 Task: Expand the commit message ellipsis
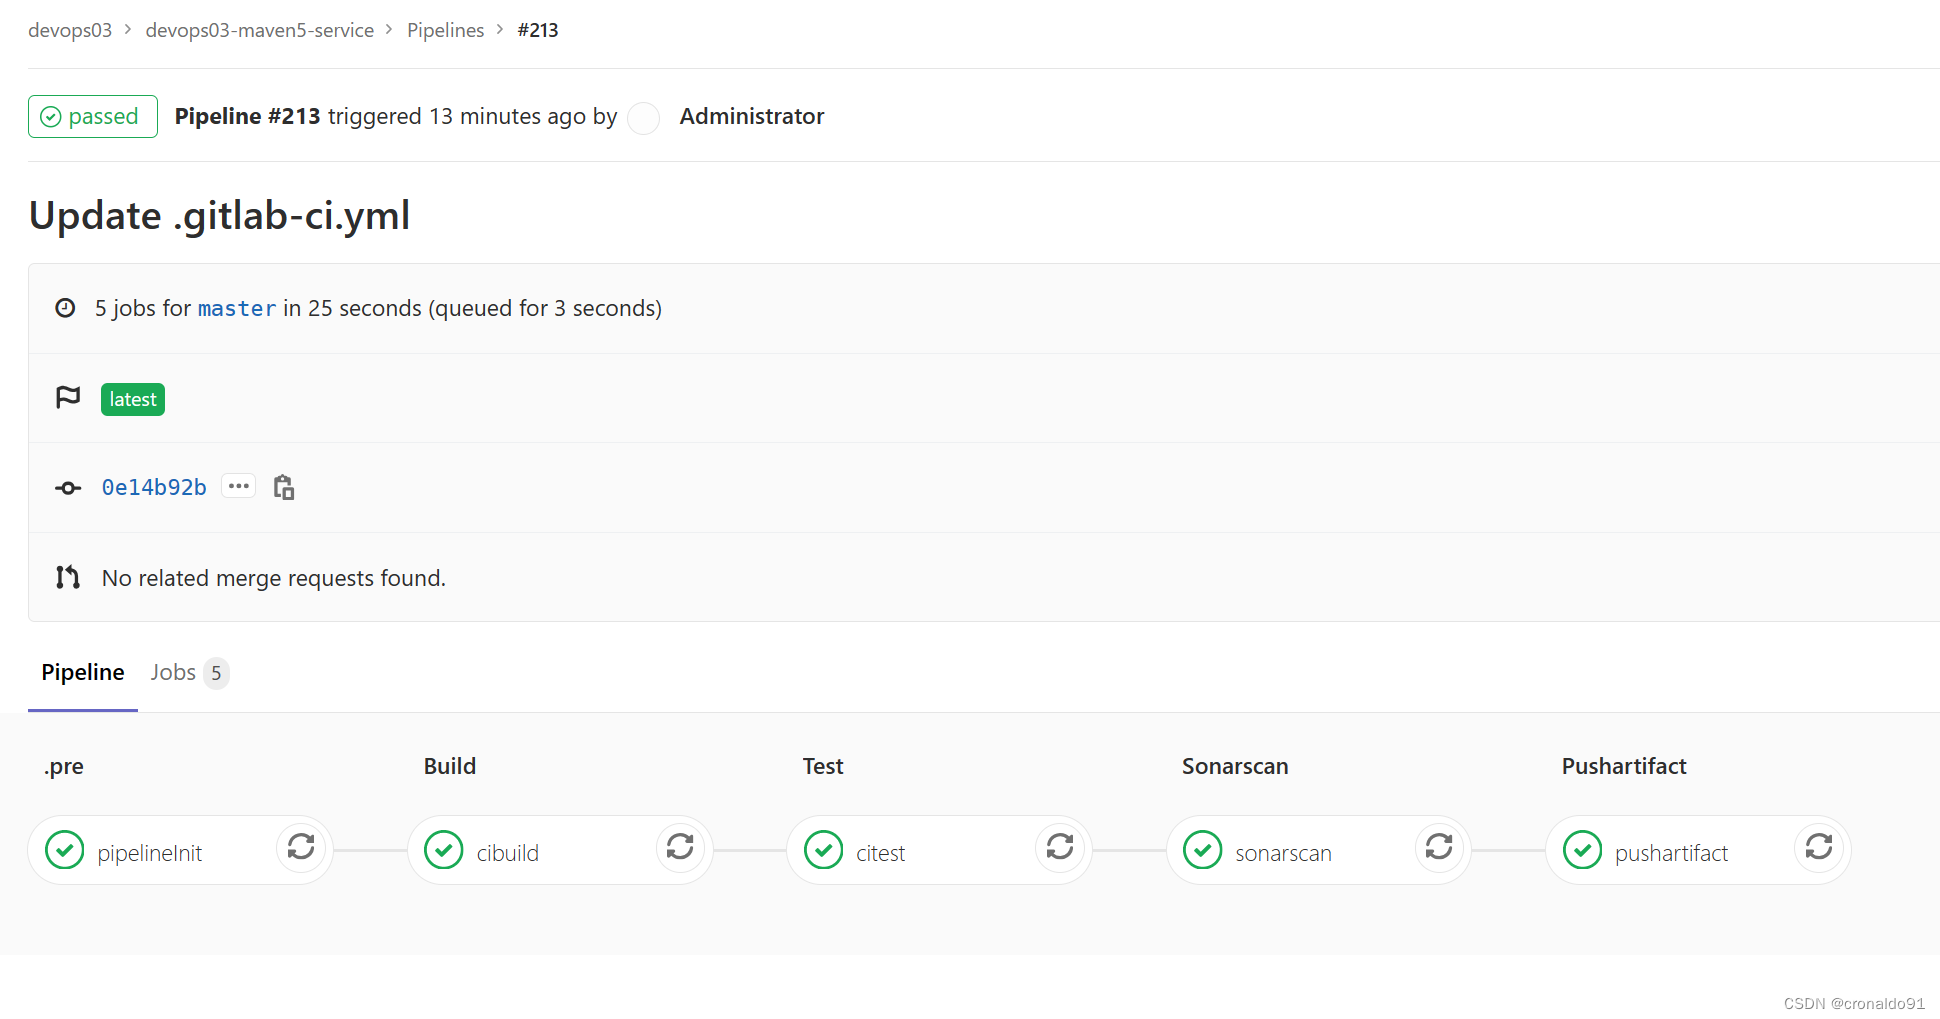click(x=238, y=485)
